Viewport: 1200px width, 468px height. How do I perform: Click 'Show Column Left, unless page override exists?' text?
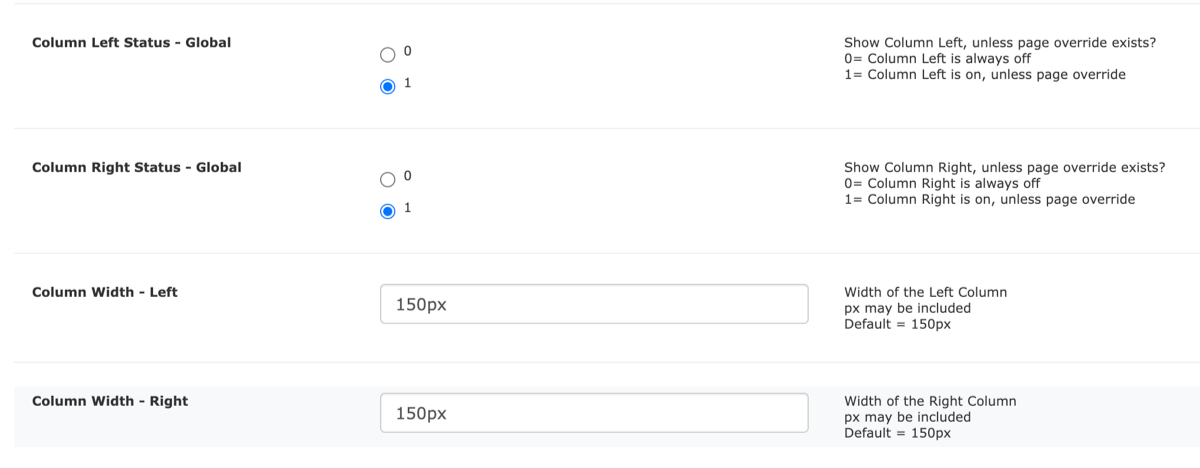coord(1000,43)
